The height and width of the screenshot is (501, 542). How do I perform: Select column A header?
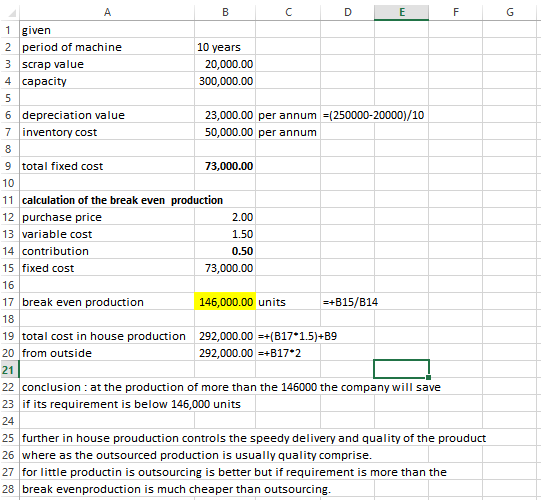(x=107, y=12)
